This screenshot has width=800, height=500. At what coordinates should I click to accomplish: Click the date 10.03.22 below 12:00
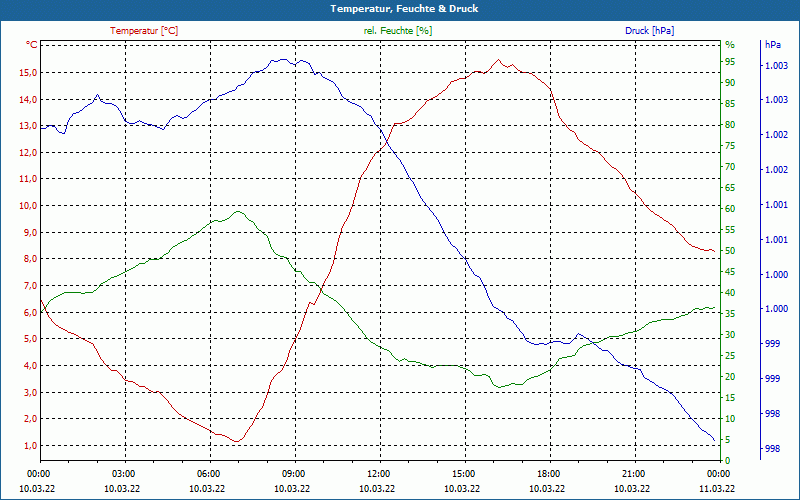[x=377, y=488]
